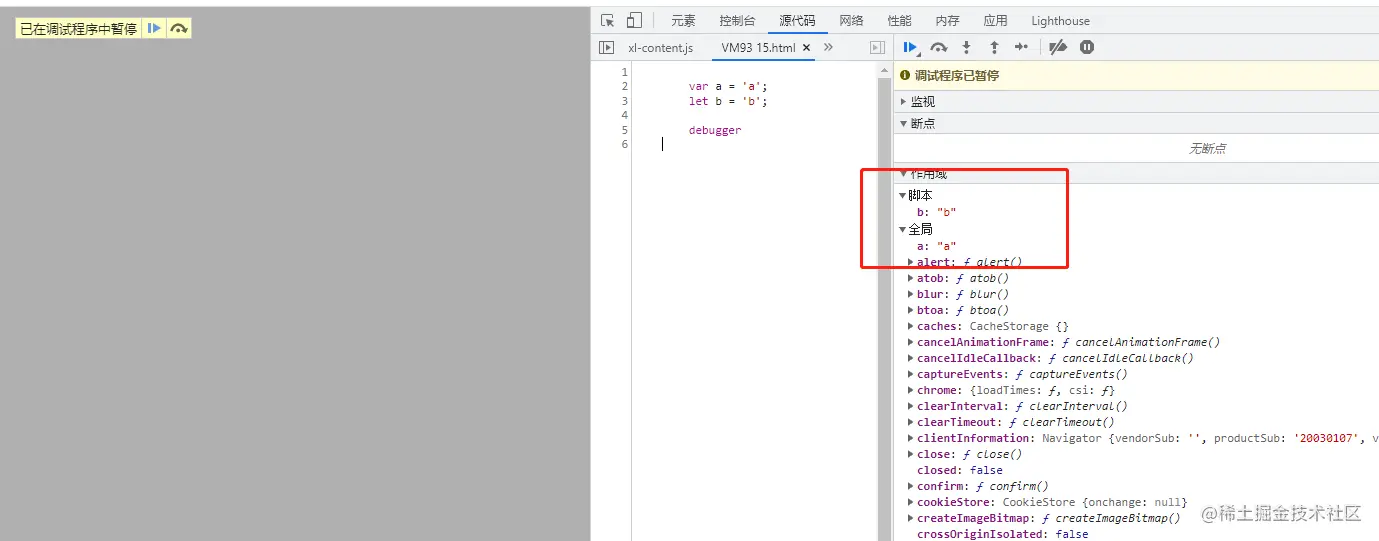Hide the debugger sidebar pane
This screenshot has width=1379, height=541.
pyautogui.click(x=877, y=47)
